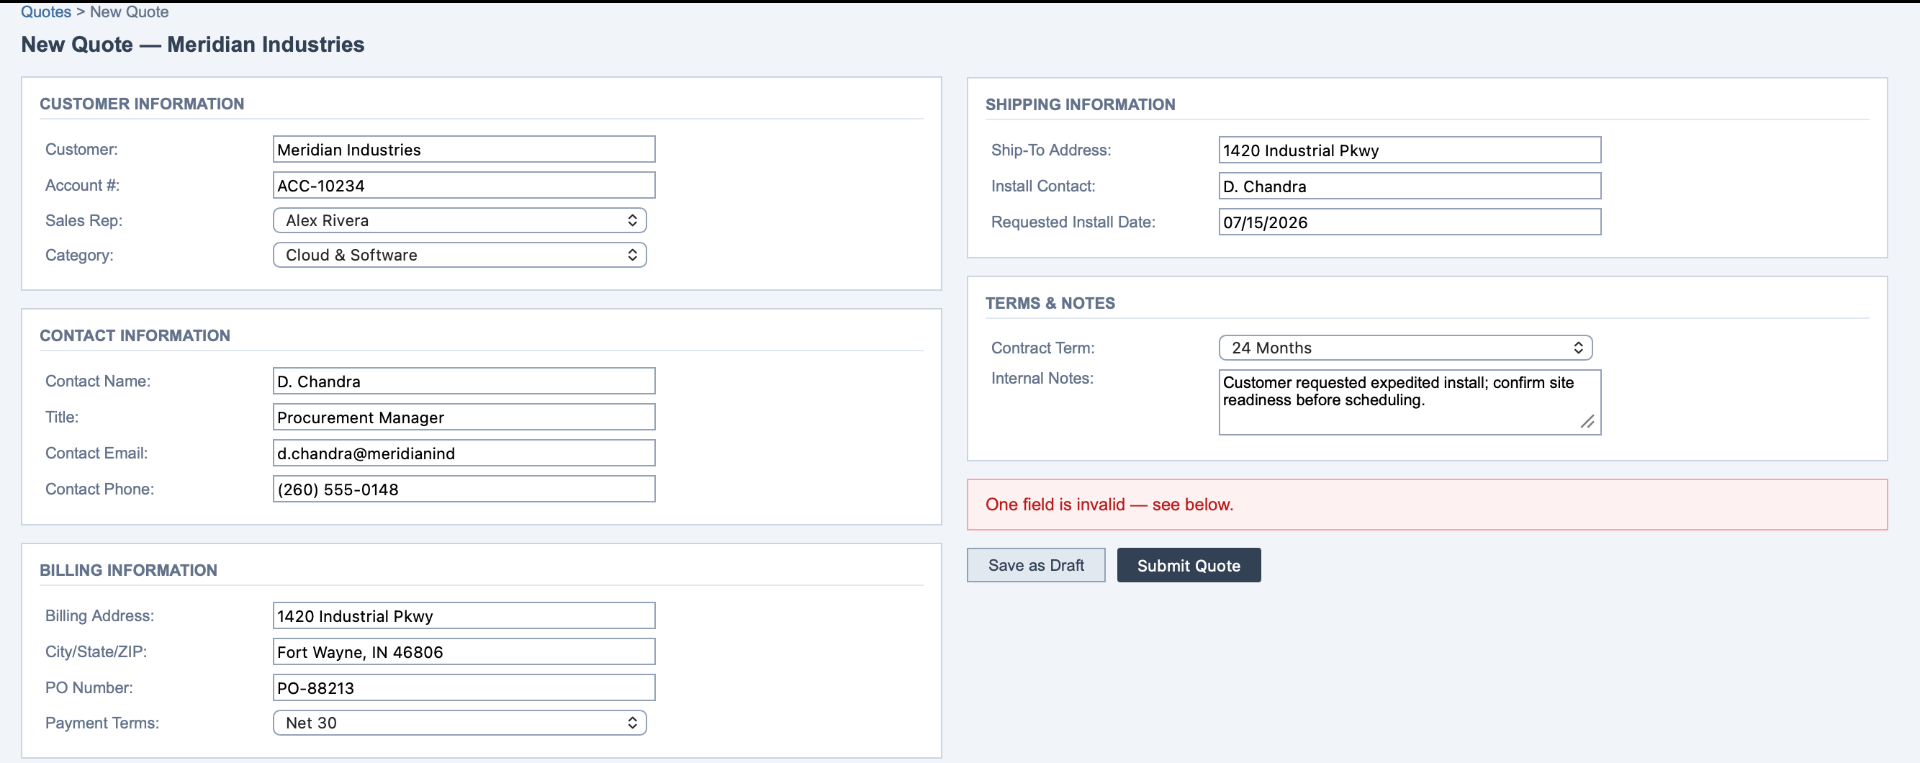This screenshot has width=1920, height=763.
Task: Click the 'Payment Terms:' label
Action: [x=102, y=723]
